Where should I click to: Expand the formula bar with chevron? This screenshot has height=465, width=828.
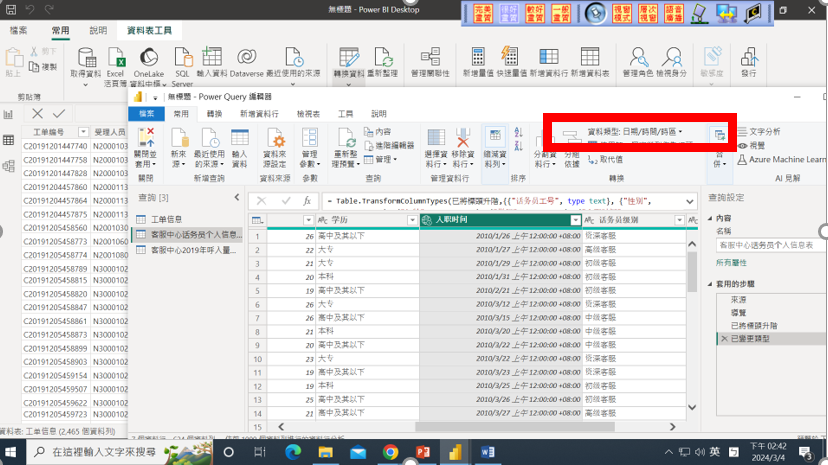690,201
